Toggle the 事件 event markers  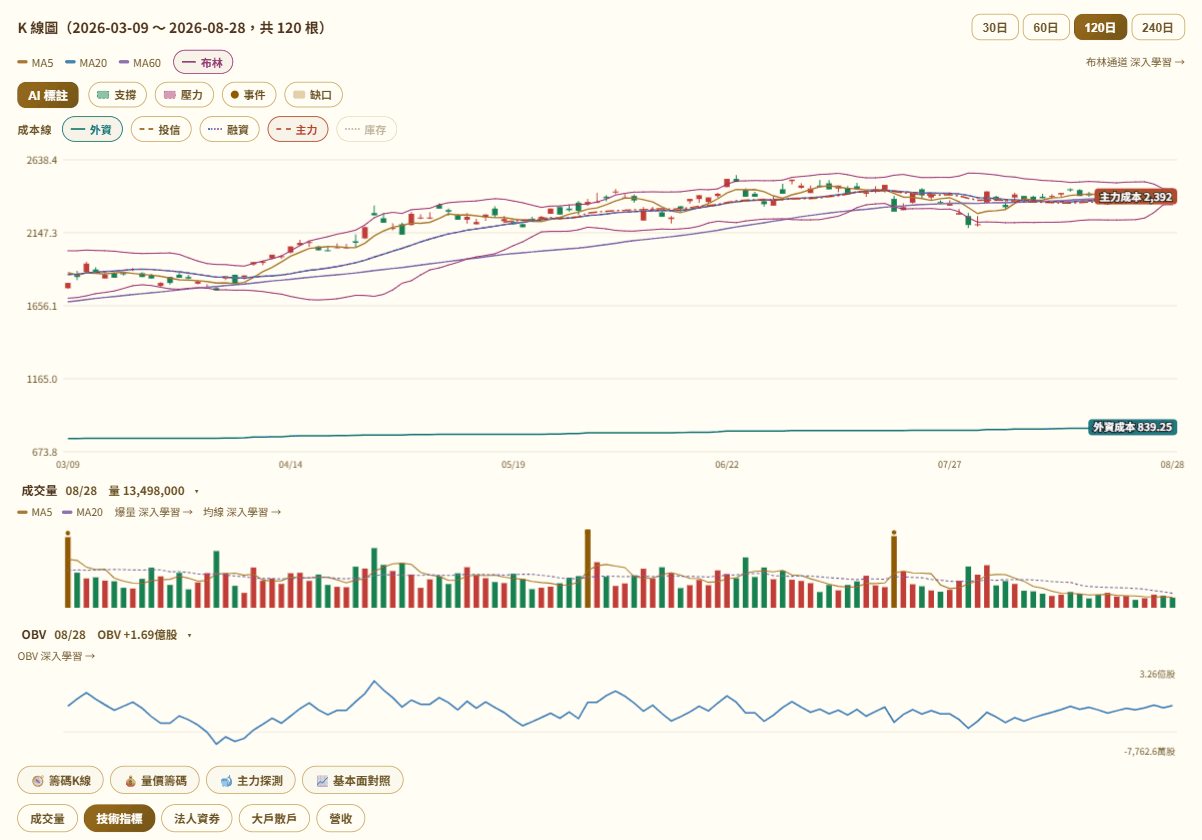(x=249, y=95)
